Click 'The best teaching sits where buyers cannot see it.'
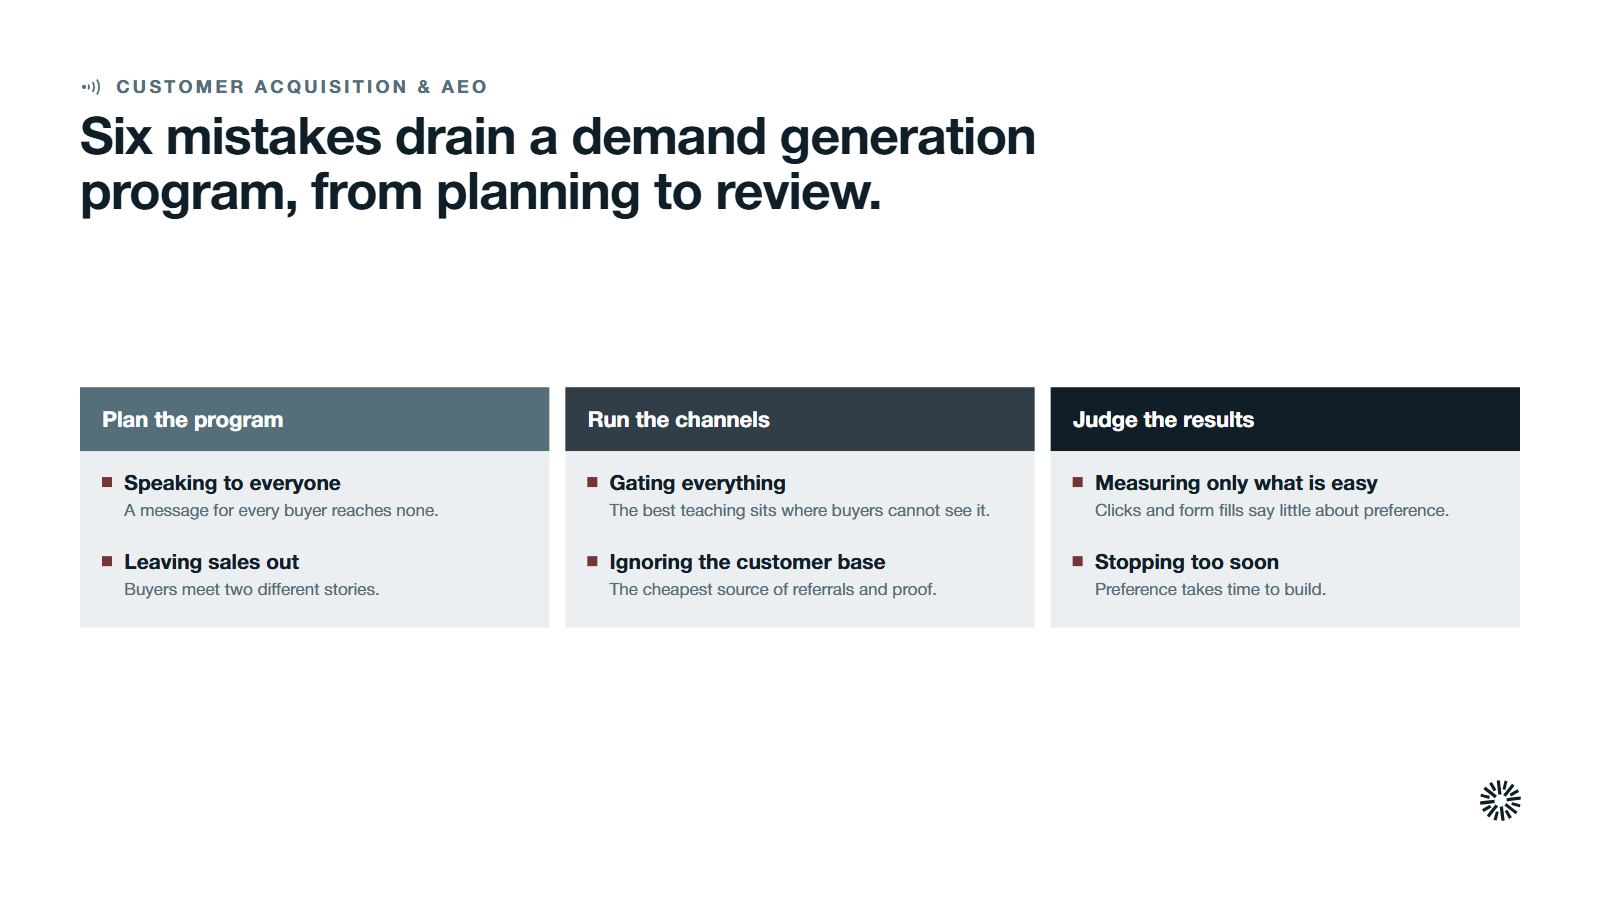The width and height of the screenshot is (1600, 900). (x=799, y=510)
